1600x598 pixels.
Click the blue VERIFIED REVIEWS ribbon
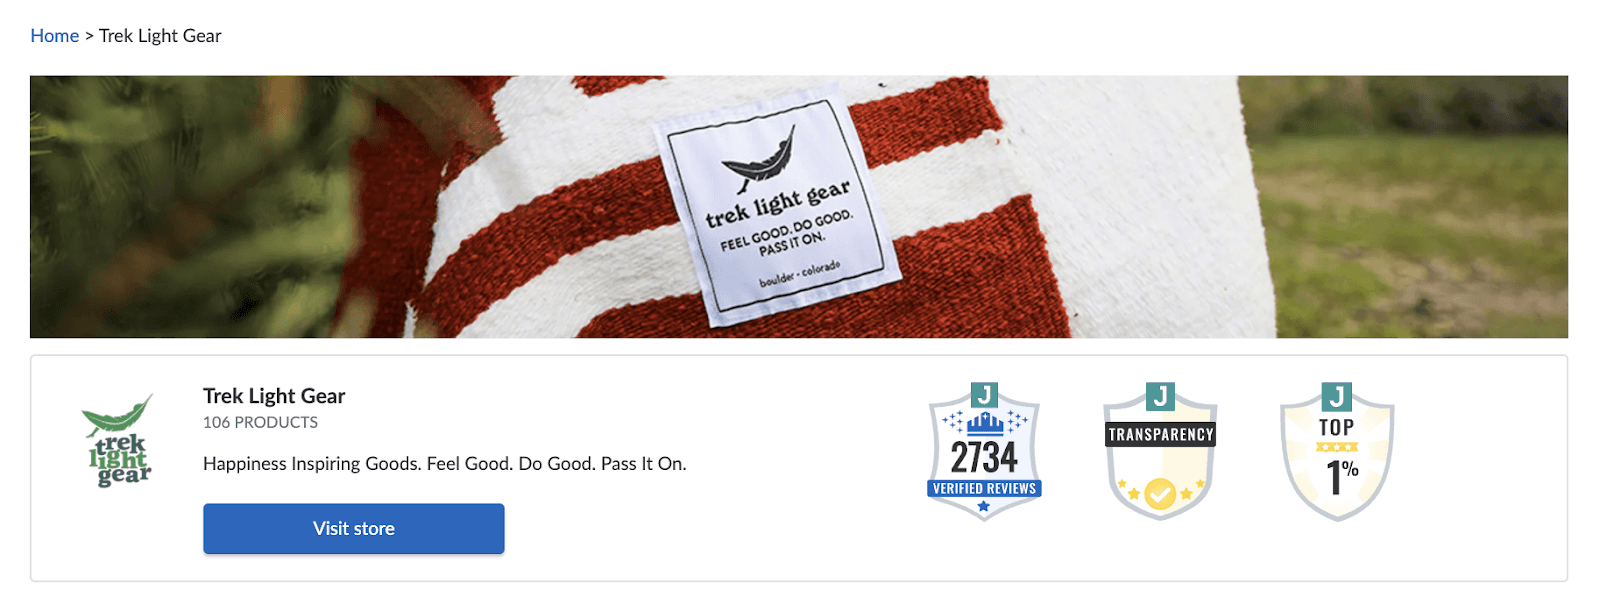(x=985, y=488)
